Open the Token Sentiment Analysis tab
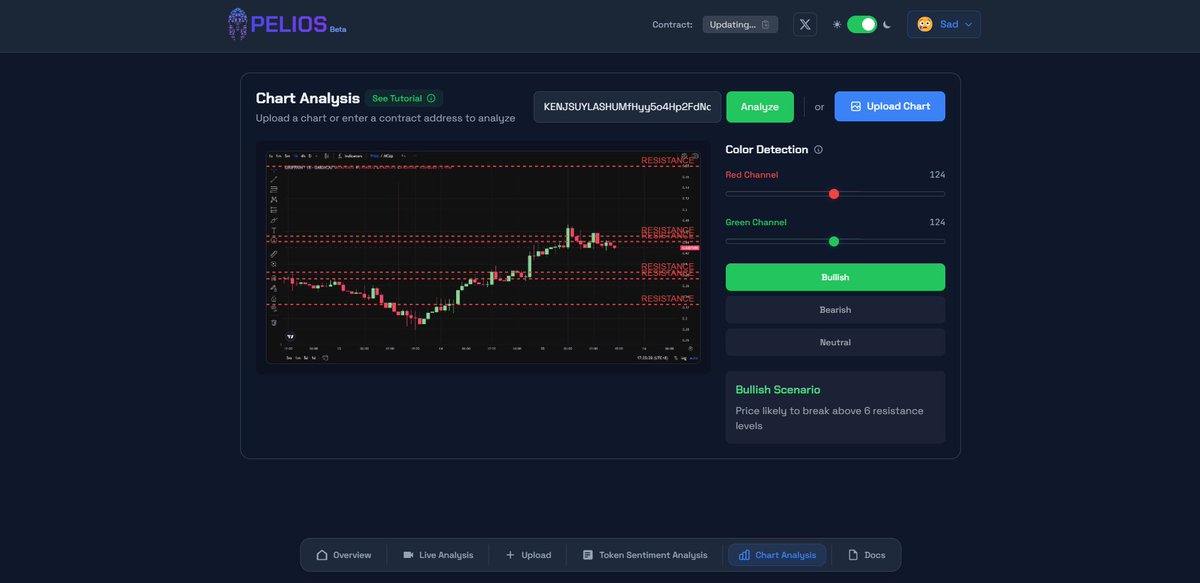 coord(645,555)
